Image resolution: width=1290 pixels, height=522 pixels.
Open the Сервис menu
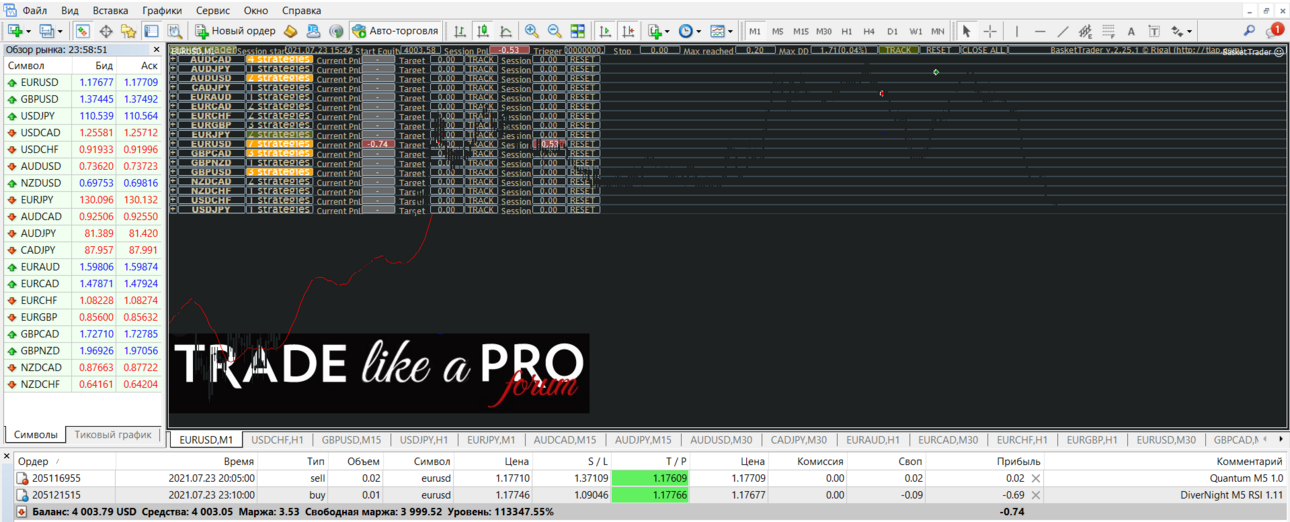click(212, 10)
